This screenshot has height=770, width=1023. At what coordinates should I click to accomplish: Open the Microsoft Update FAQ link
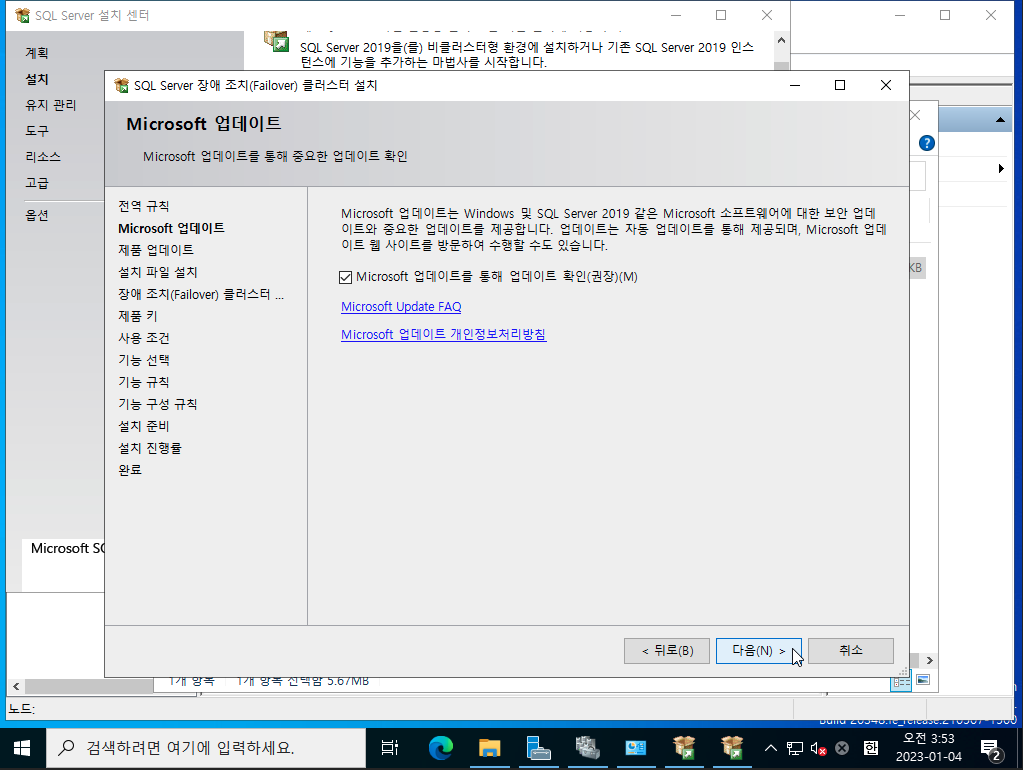(401, 307)
